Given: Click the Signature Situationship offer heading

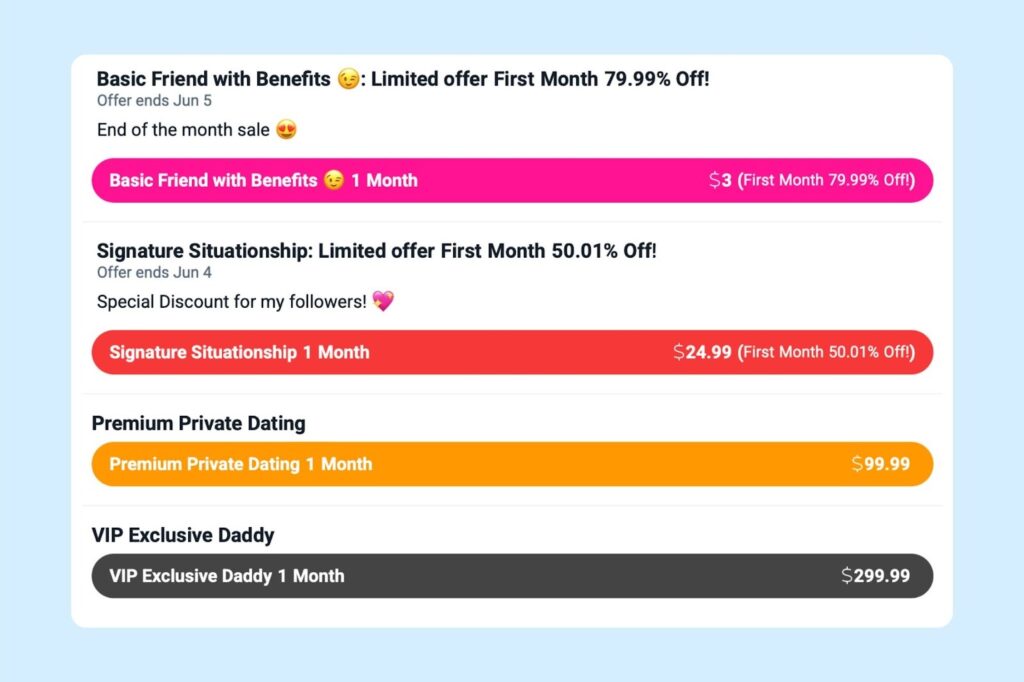Looking at the screenshot, I should [376, 251].
